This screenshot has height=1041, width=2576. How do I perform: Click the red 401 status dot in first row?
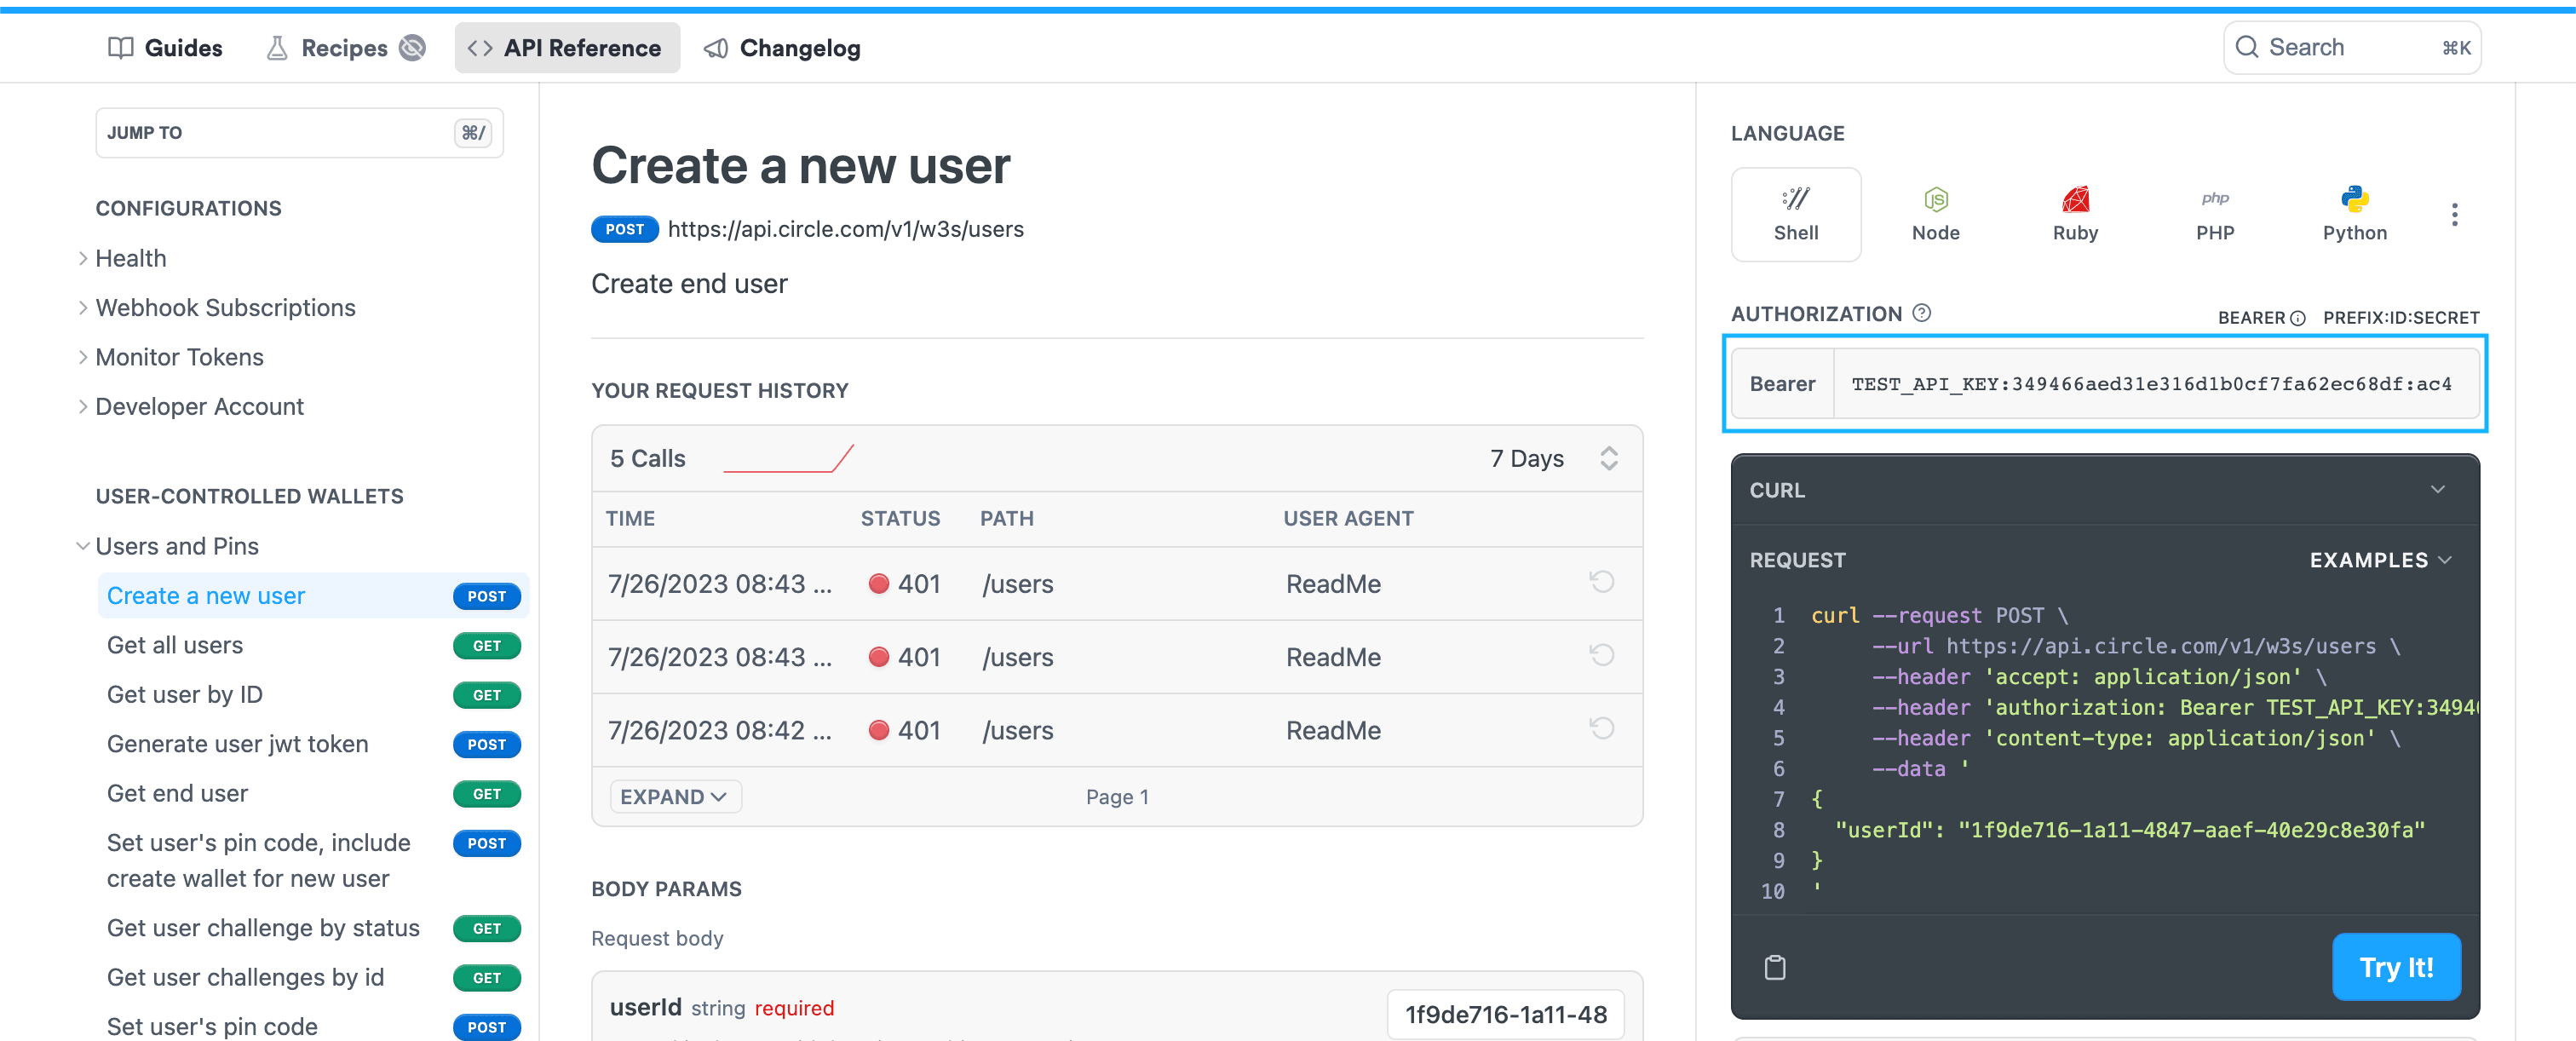coord(878,584)
